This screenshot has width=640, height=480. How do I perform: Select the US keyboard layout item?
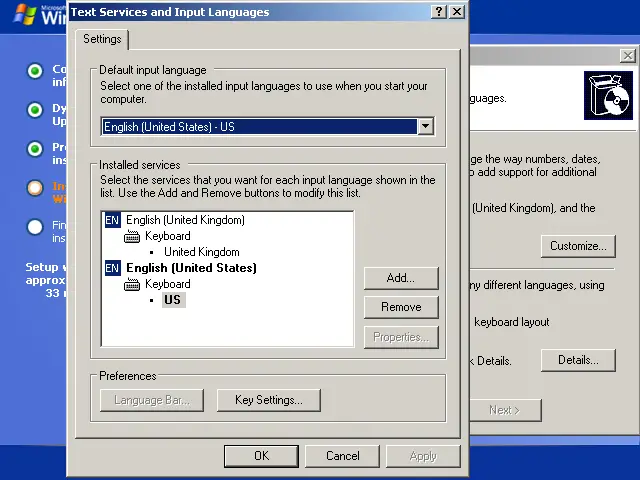pos(172,300)
